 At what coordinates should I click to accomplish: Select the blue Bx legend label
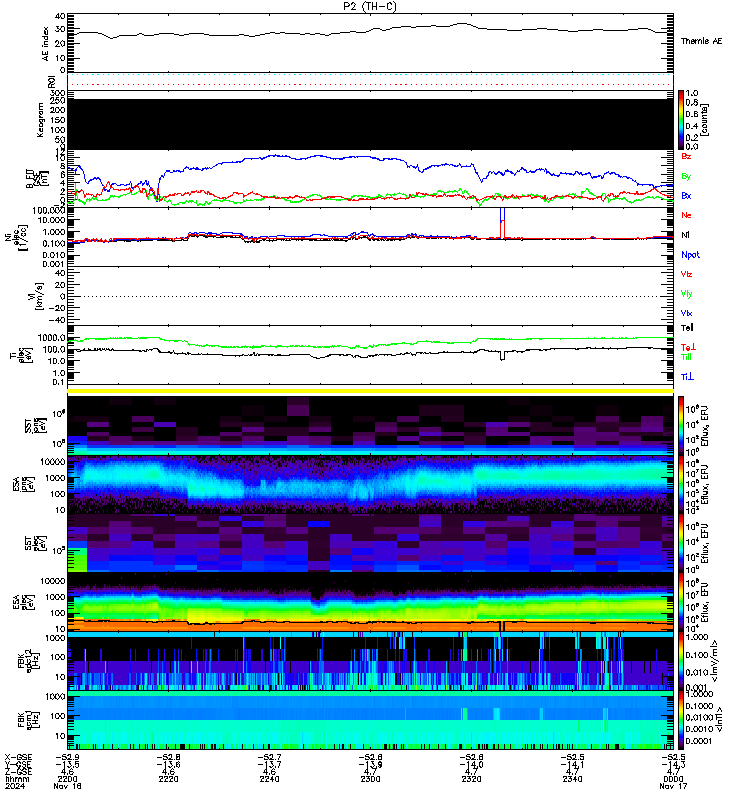(x=686, y=196)
